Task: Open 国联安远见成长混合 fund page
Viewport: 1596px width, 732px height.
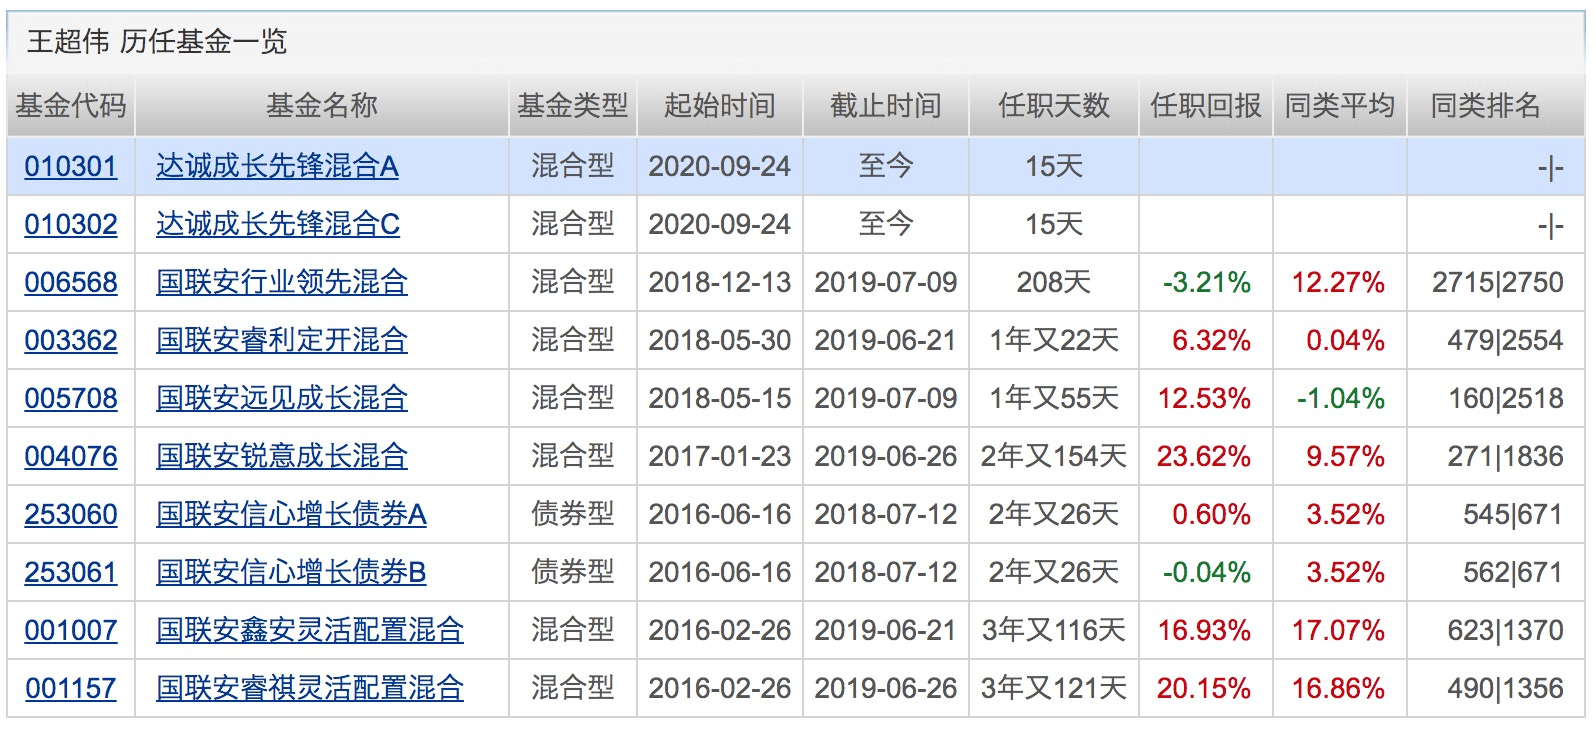Action: coord(282,398)
